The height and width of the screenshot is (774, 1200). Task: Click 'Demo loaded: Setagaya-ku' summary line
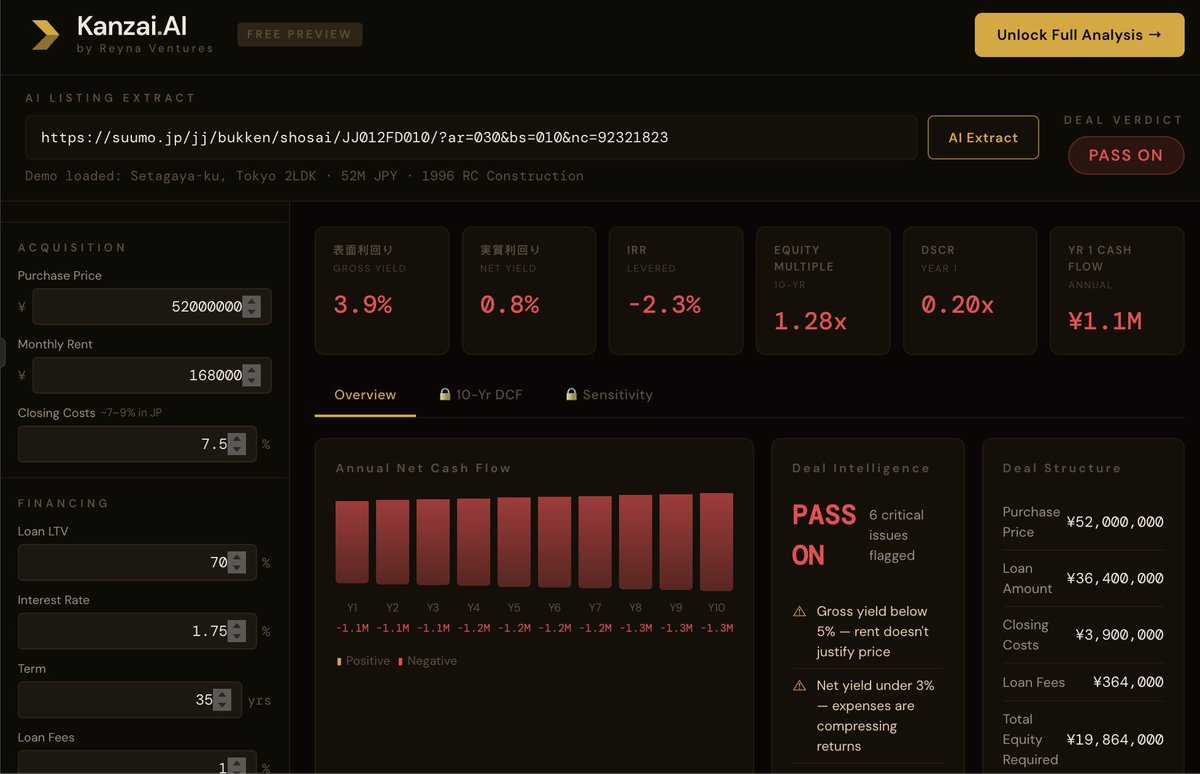(x=304, y=176)
